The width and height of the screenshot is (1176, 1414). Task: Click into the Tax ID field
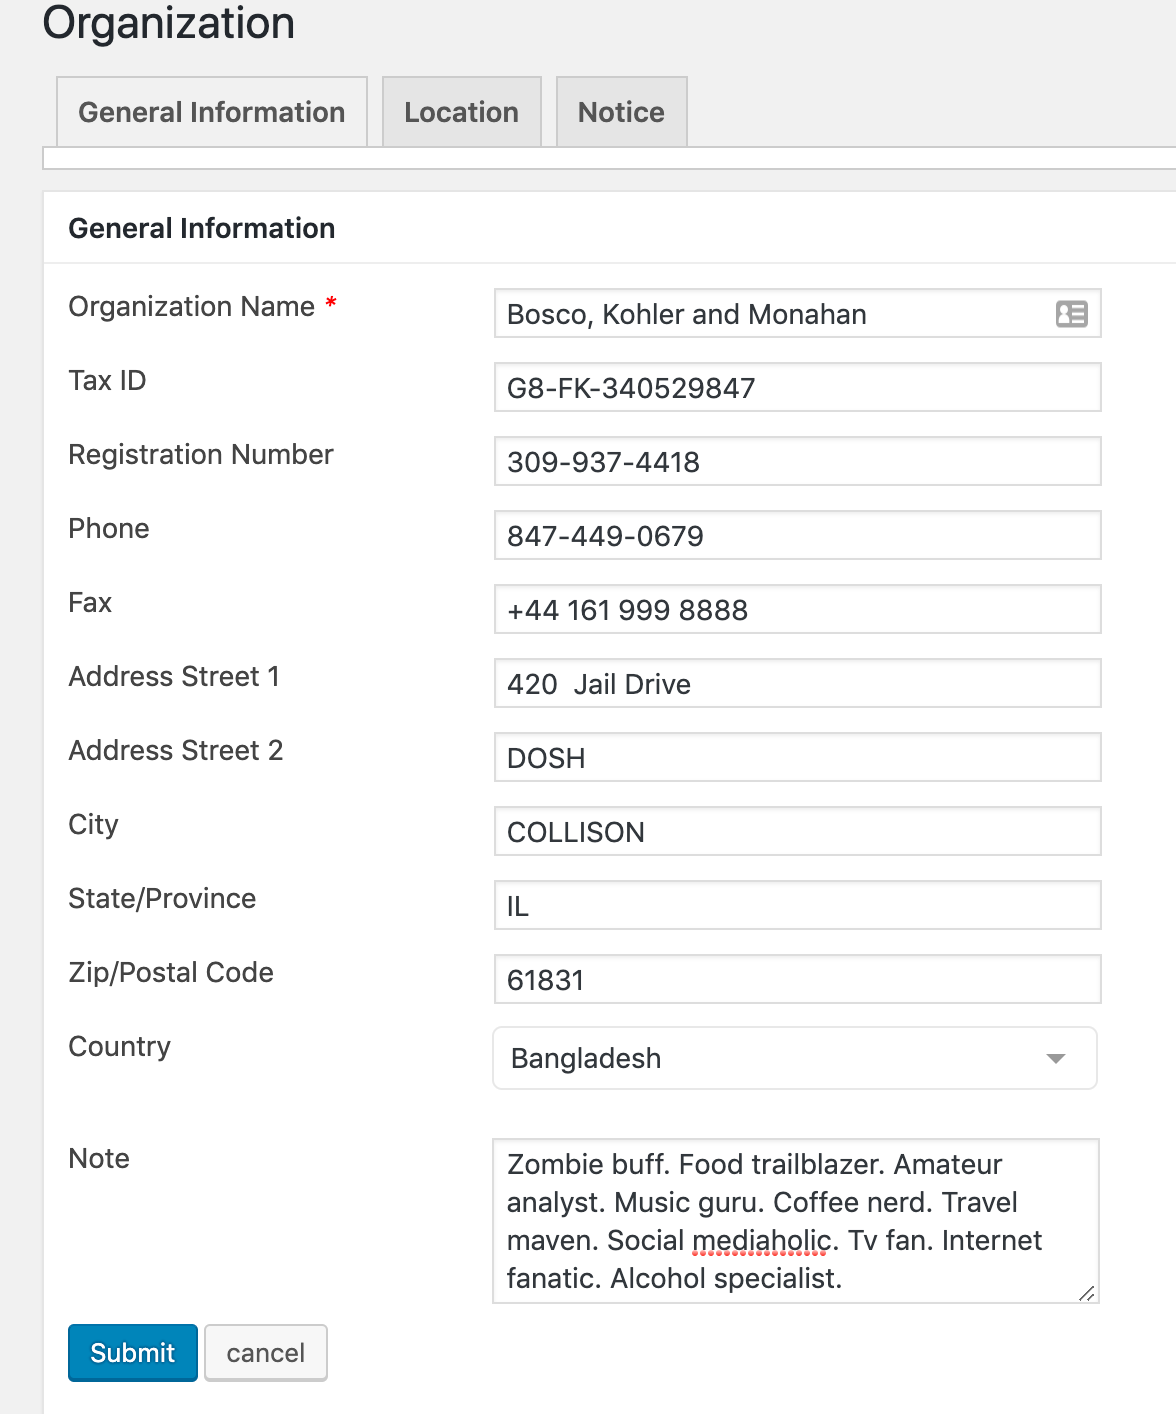(x=797, y=388)
